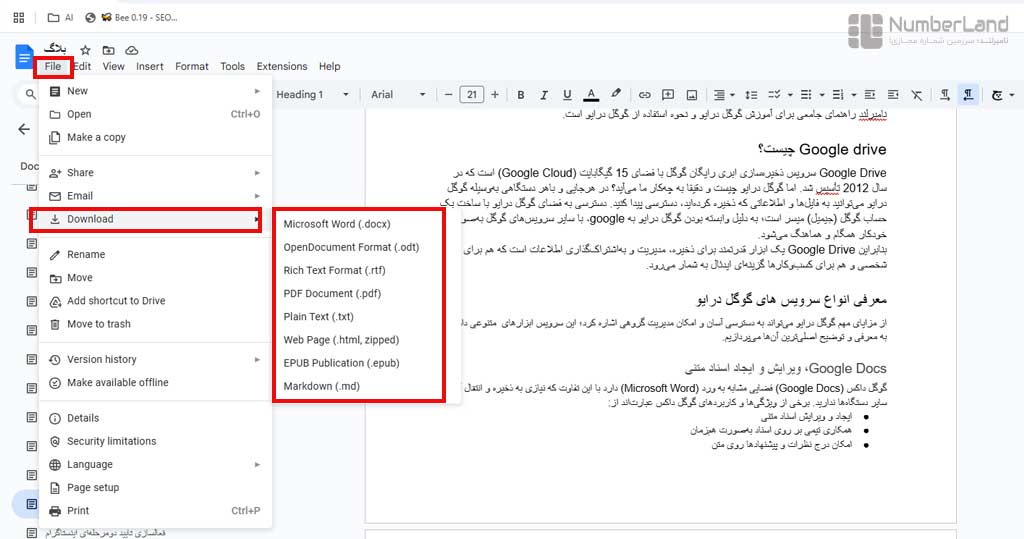Open the bulleted list options arrow
The image size is (1024, 539).
tap(822, 95)
